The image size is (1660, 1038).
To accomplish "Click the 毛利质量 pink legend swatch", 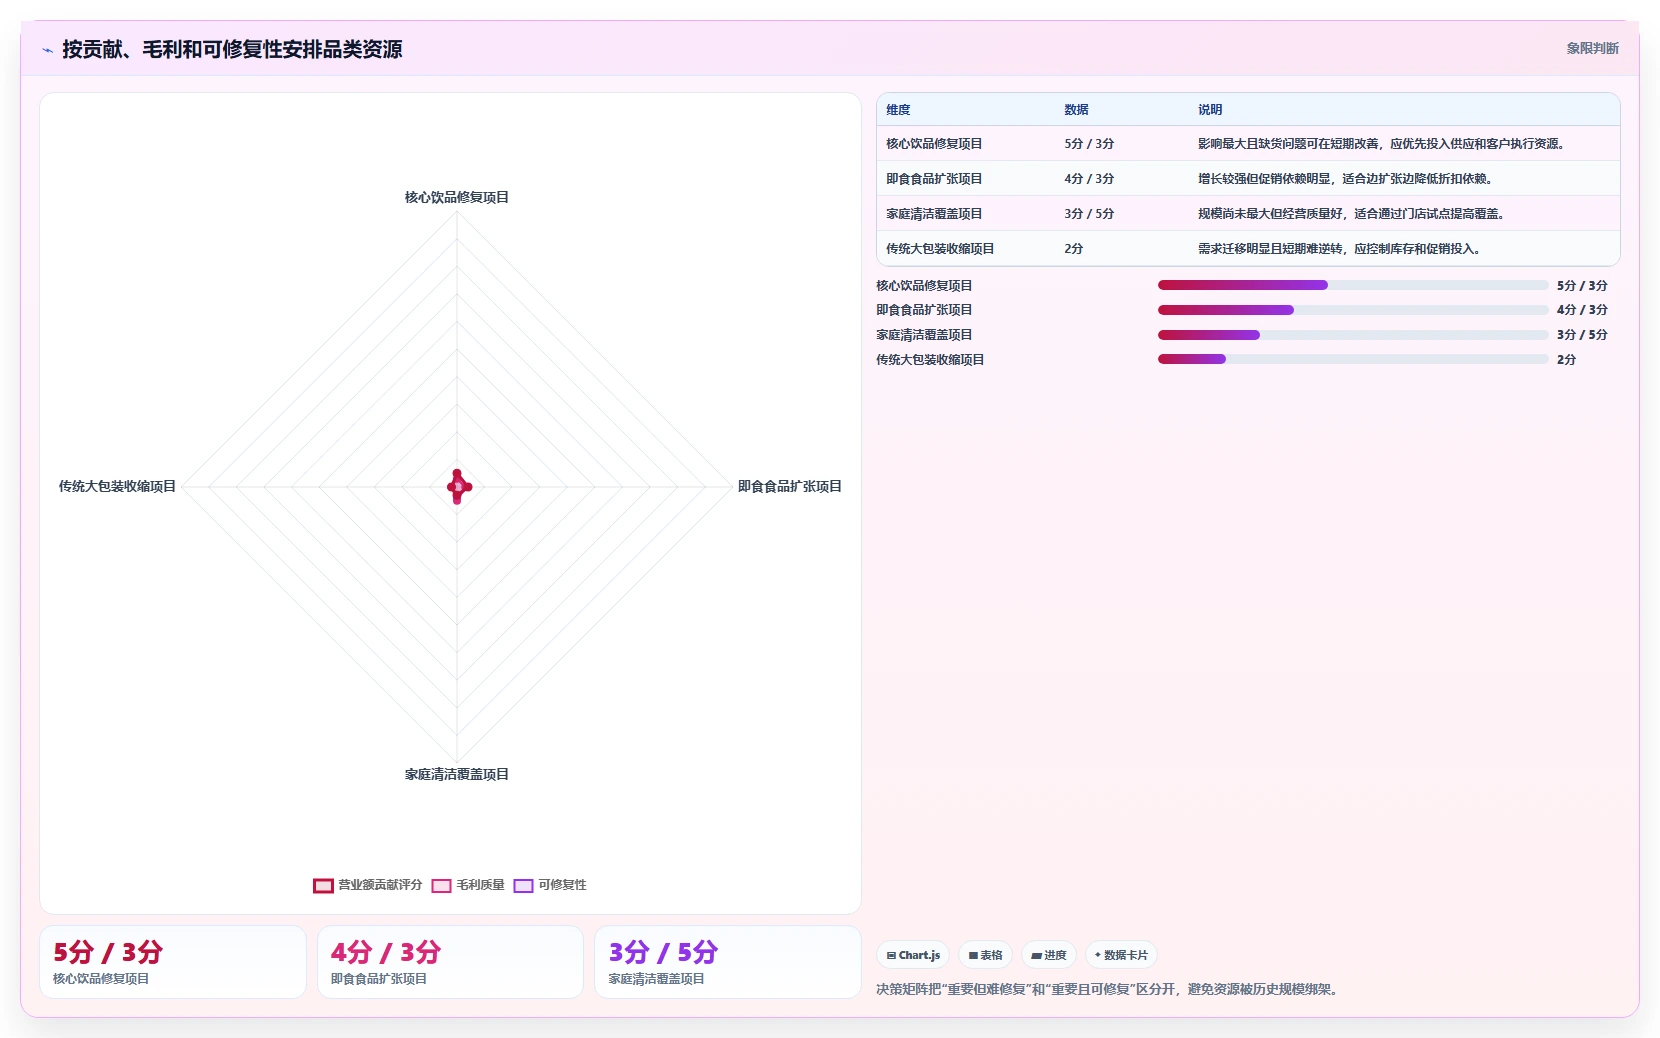I will point(442,885).
